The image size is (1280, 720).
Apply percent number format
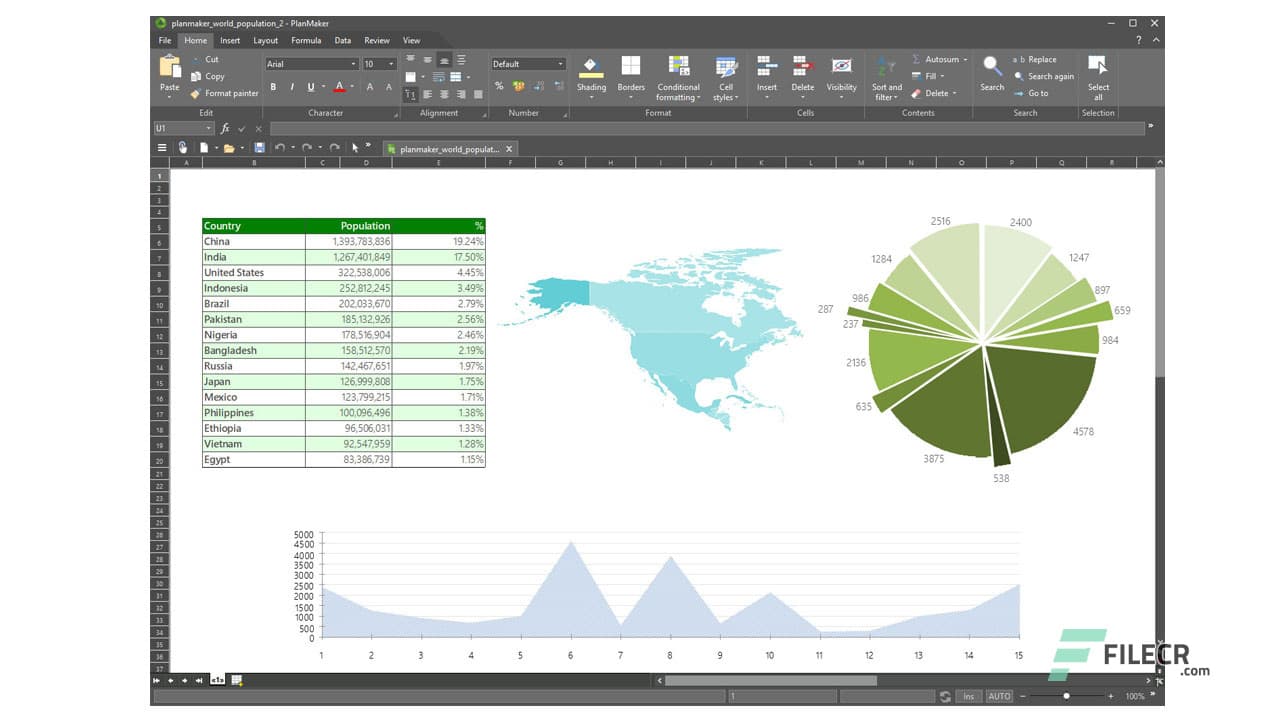(499, 87)
